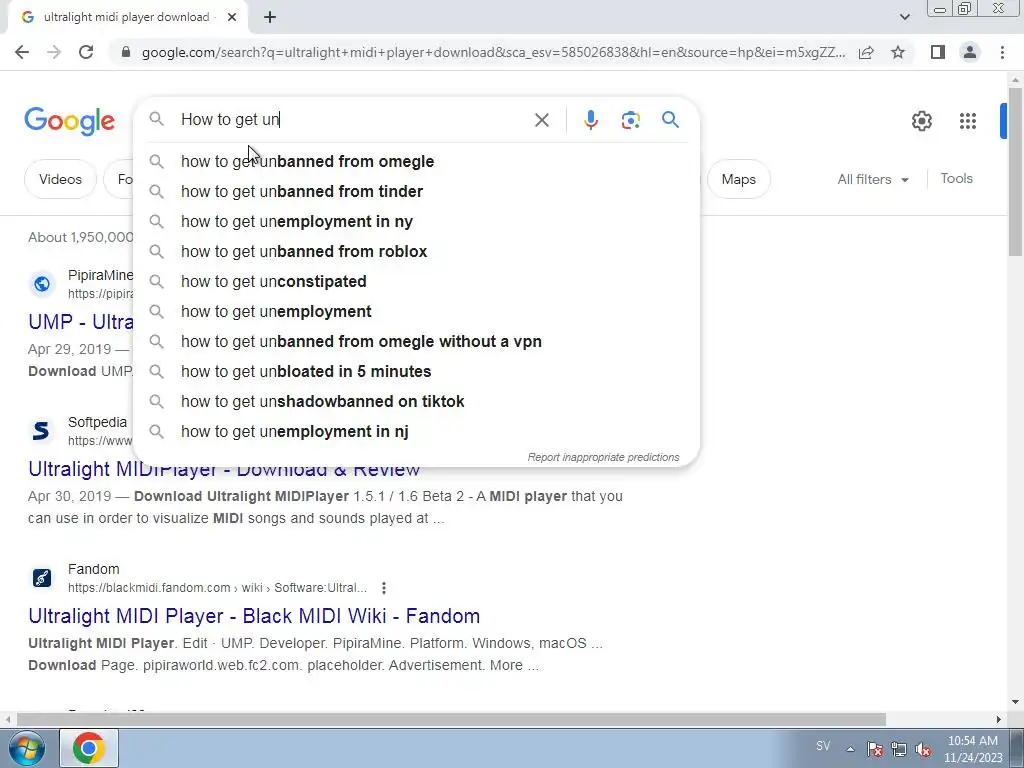Open the Chrome side panel
Screen dimensions: 1024x768
tap(938, 52)
